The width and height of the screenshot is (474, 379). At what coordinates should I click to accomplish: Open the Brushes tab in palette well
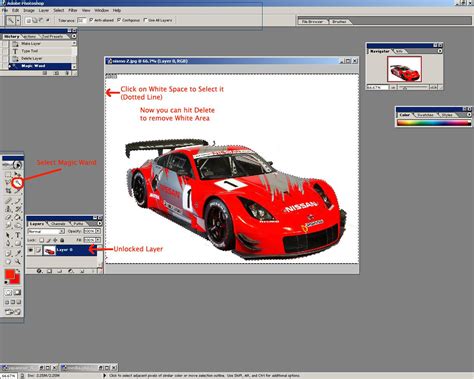(339, 22)
